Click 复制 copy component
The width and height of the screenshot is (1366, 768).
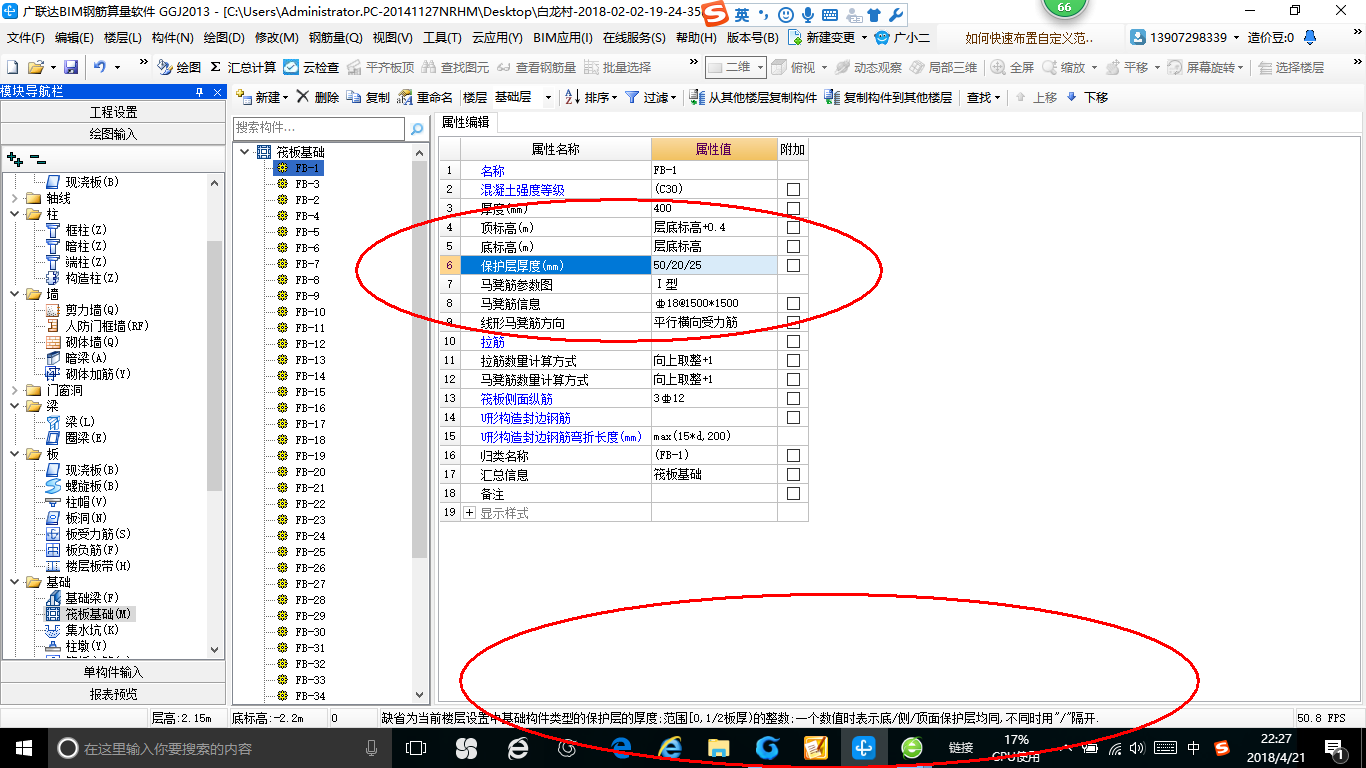[369, 97]
